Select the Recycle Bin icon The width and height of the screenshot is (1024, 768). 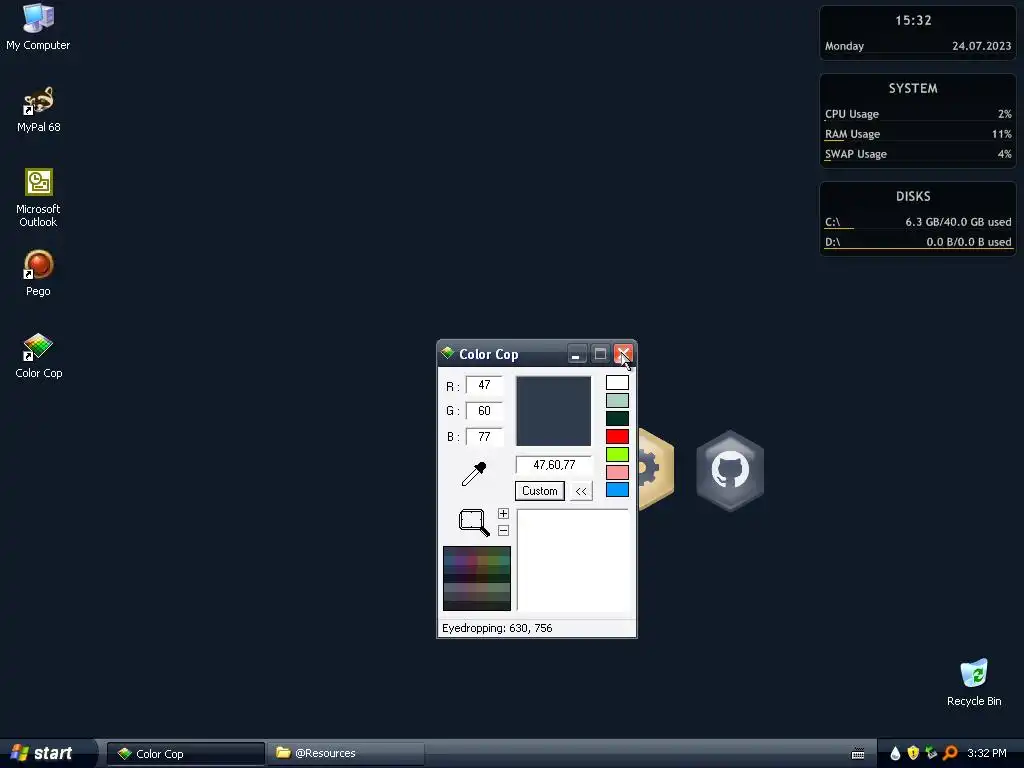tap(974, 682)
